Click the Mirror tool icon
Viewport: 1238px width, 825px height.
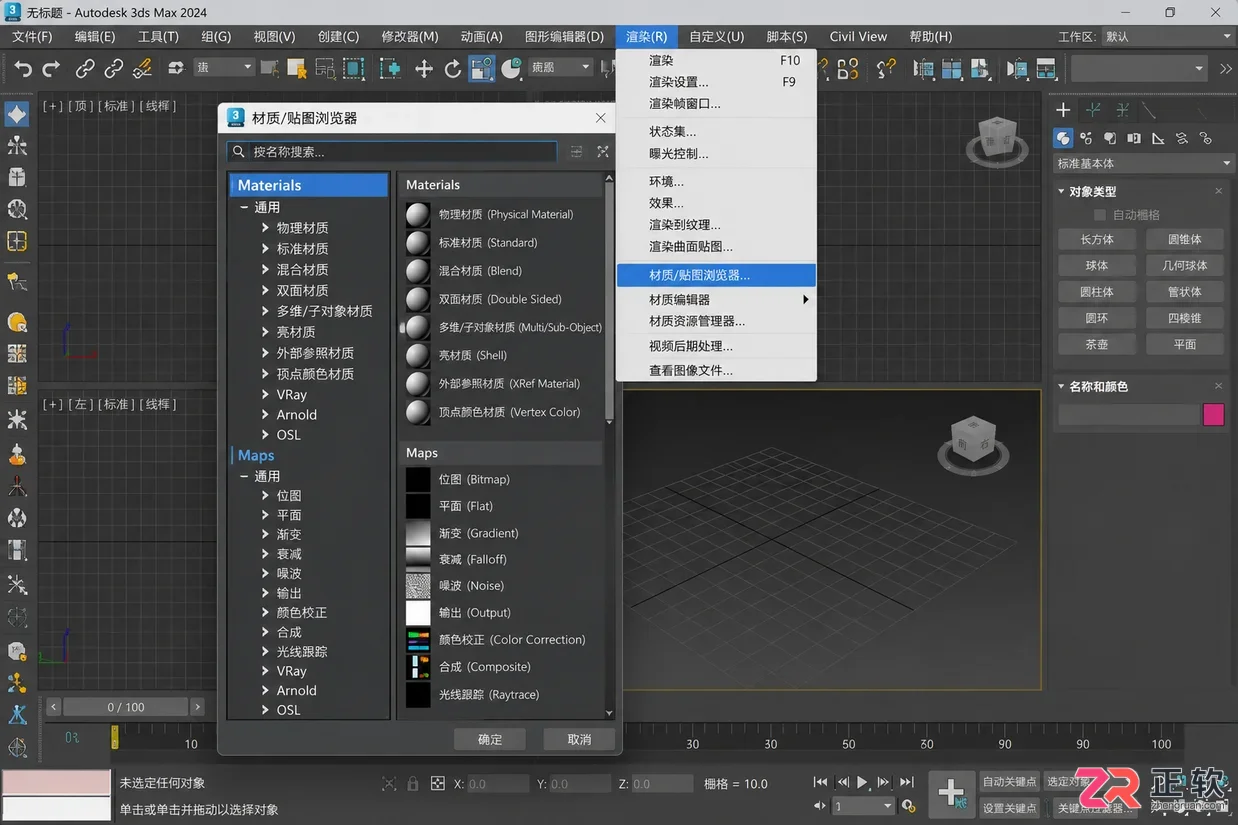point(924,69)
